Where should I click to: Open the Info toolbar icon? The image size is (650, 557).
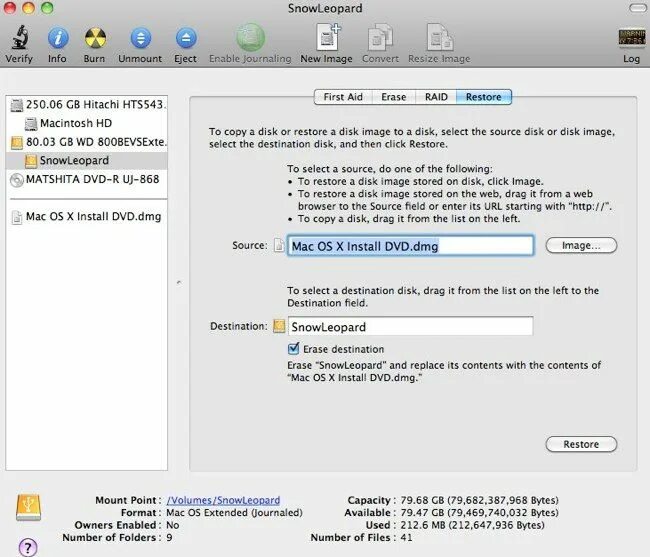coord(58,38)
